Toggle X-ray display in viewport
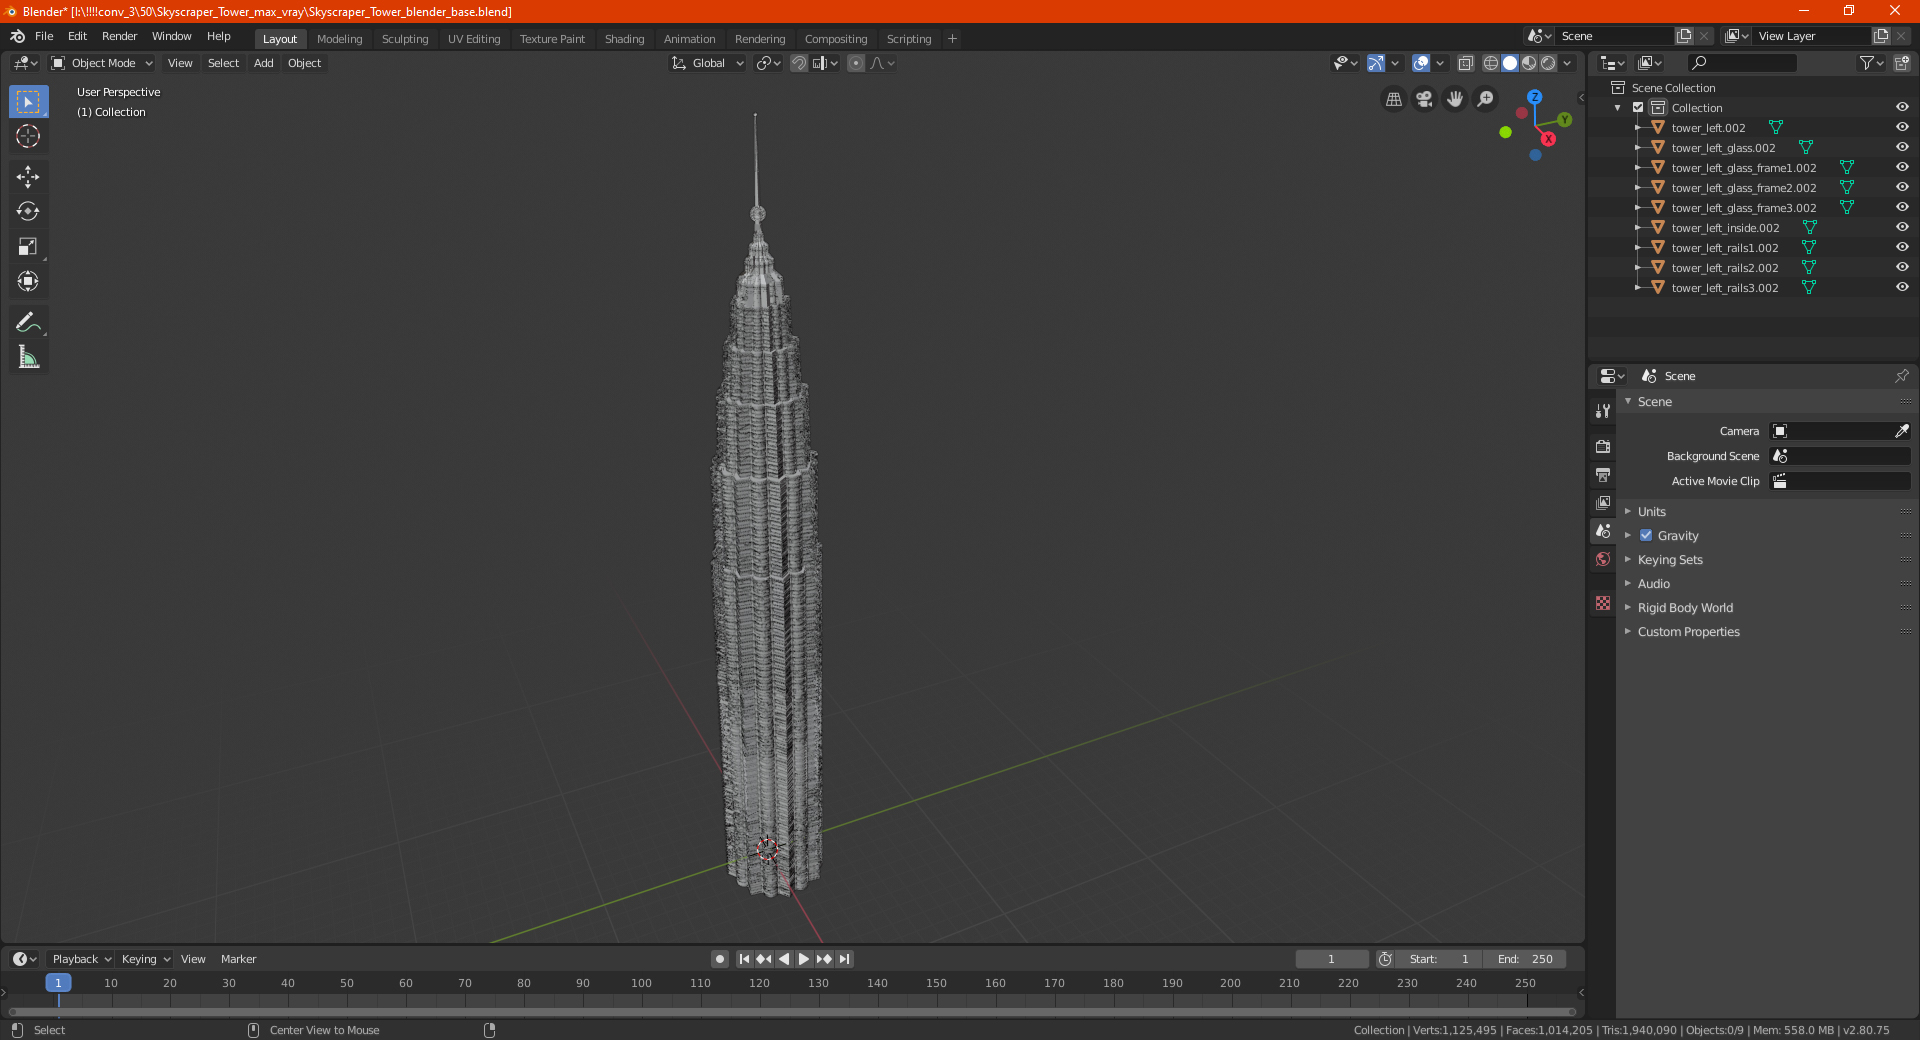This screenshot has height=1040, width=1920. coord(1465,63)
